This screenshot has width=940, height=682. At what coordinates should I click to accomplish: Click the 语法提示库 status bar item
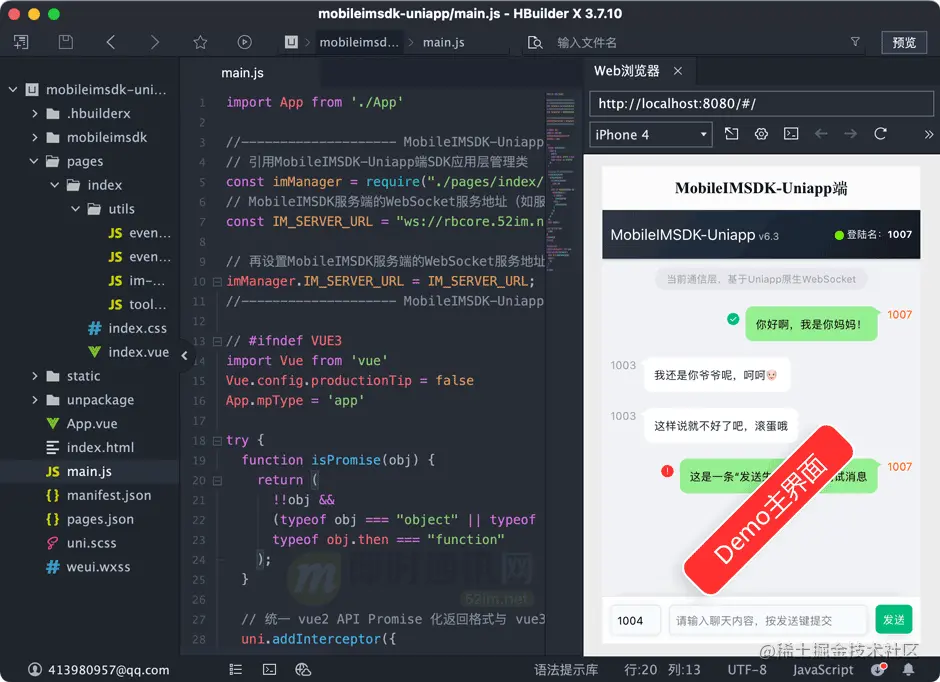(566, 669)
